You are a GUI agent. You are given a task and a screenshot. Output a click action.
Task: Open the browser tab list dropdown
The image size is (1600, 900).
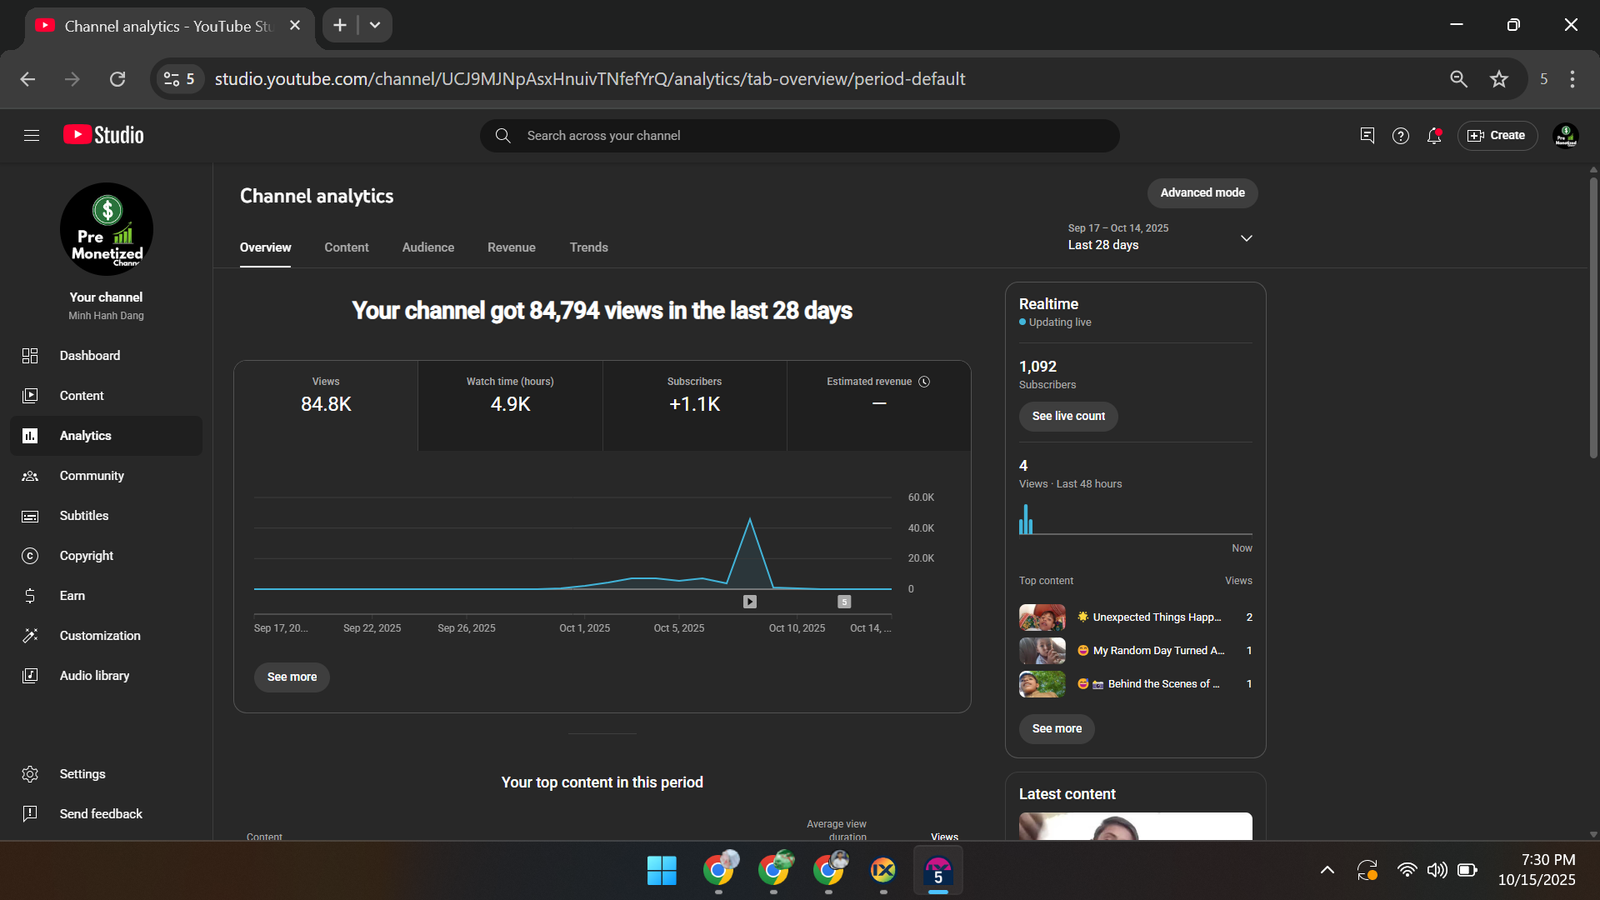click(x=375, y=25)
